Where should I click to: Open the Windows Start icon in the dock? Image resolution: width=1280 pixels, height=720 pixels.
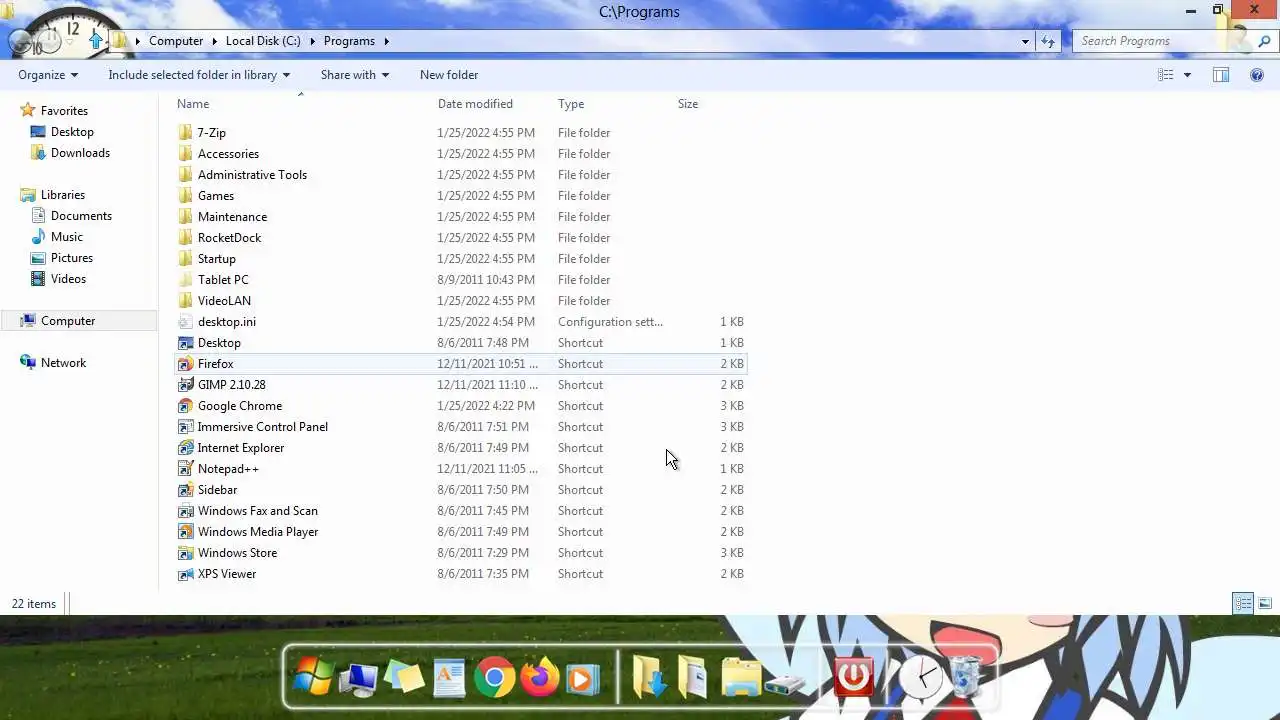(313, 678)
